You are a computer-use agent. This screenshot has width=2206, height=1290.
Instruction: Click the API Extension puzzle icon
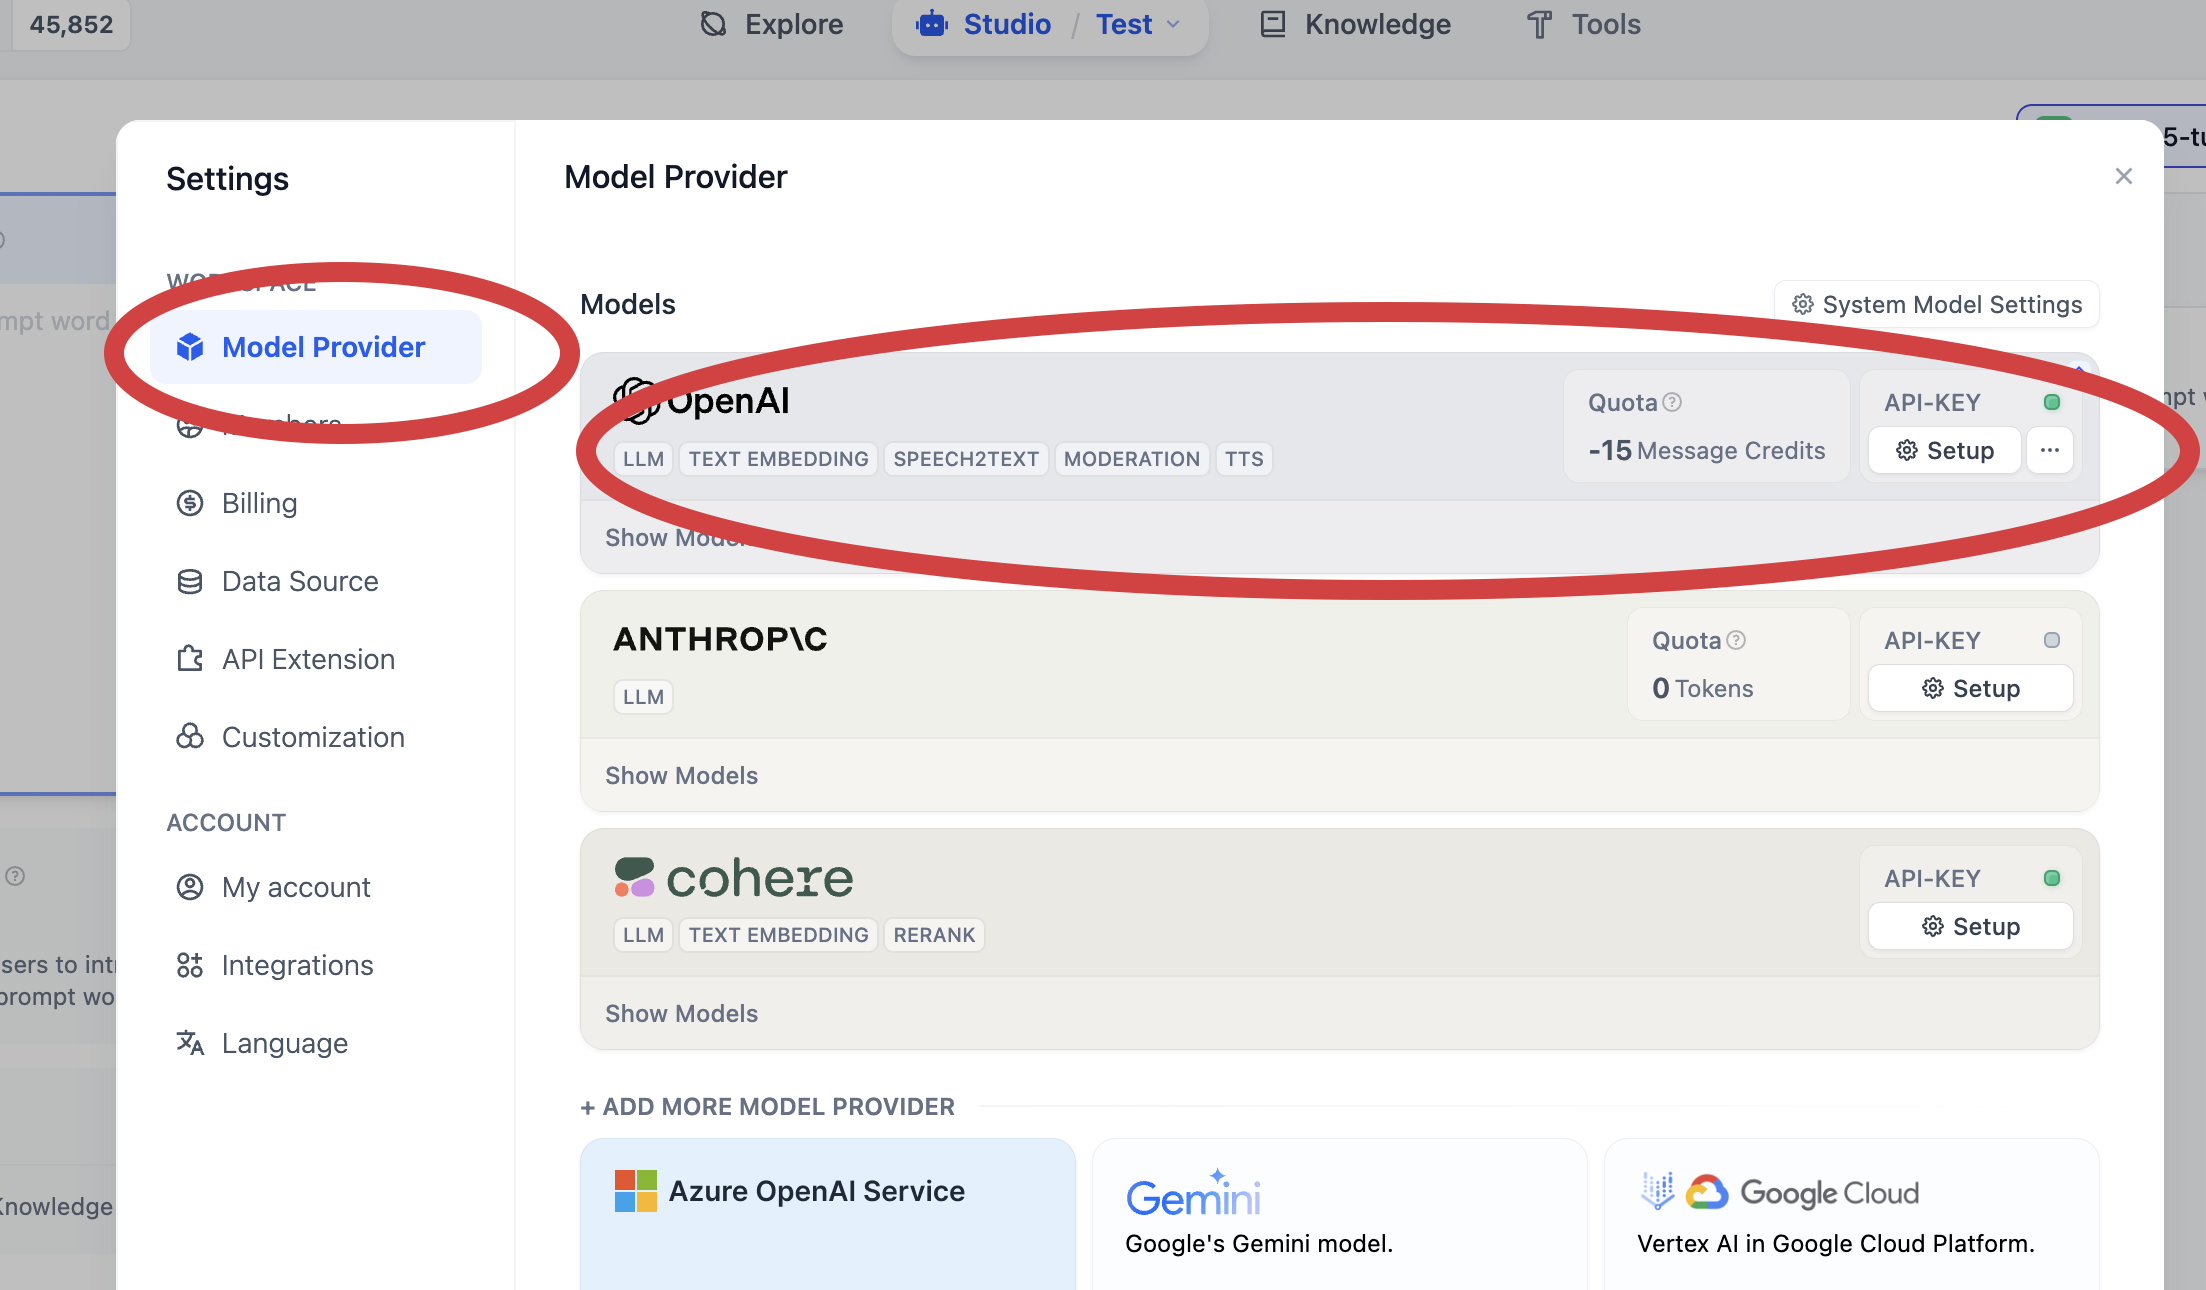190,659
